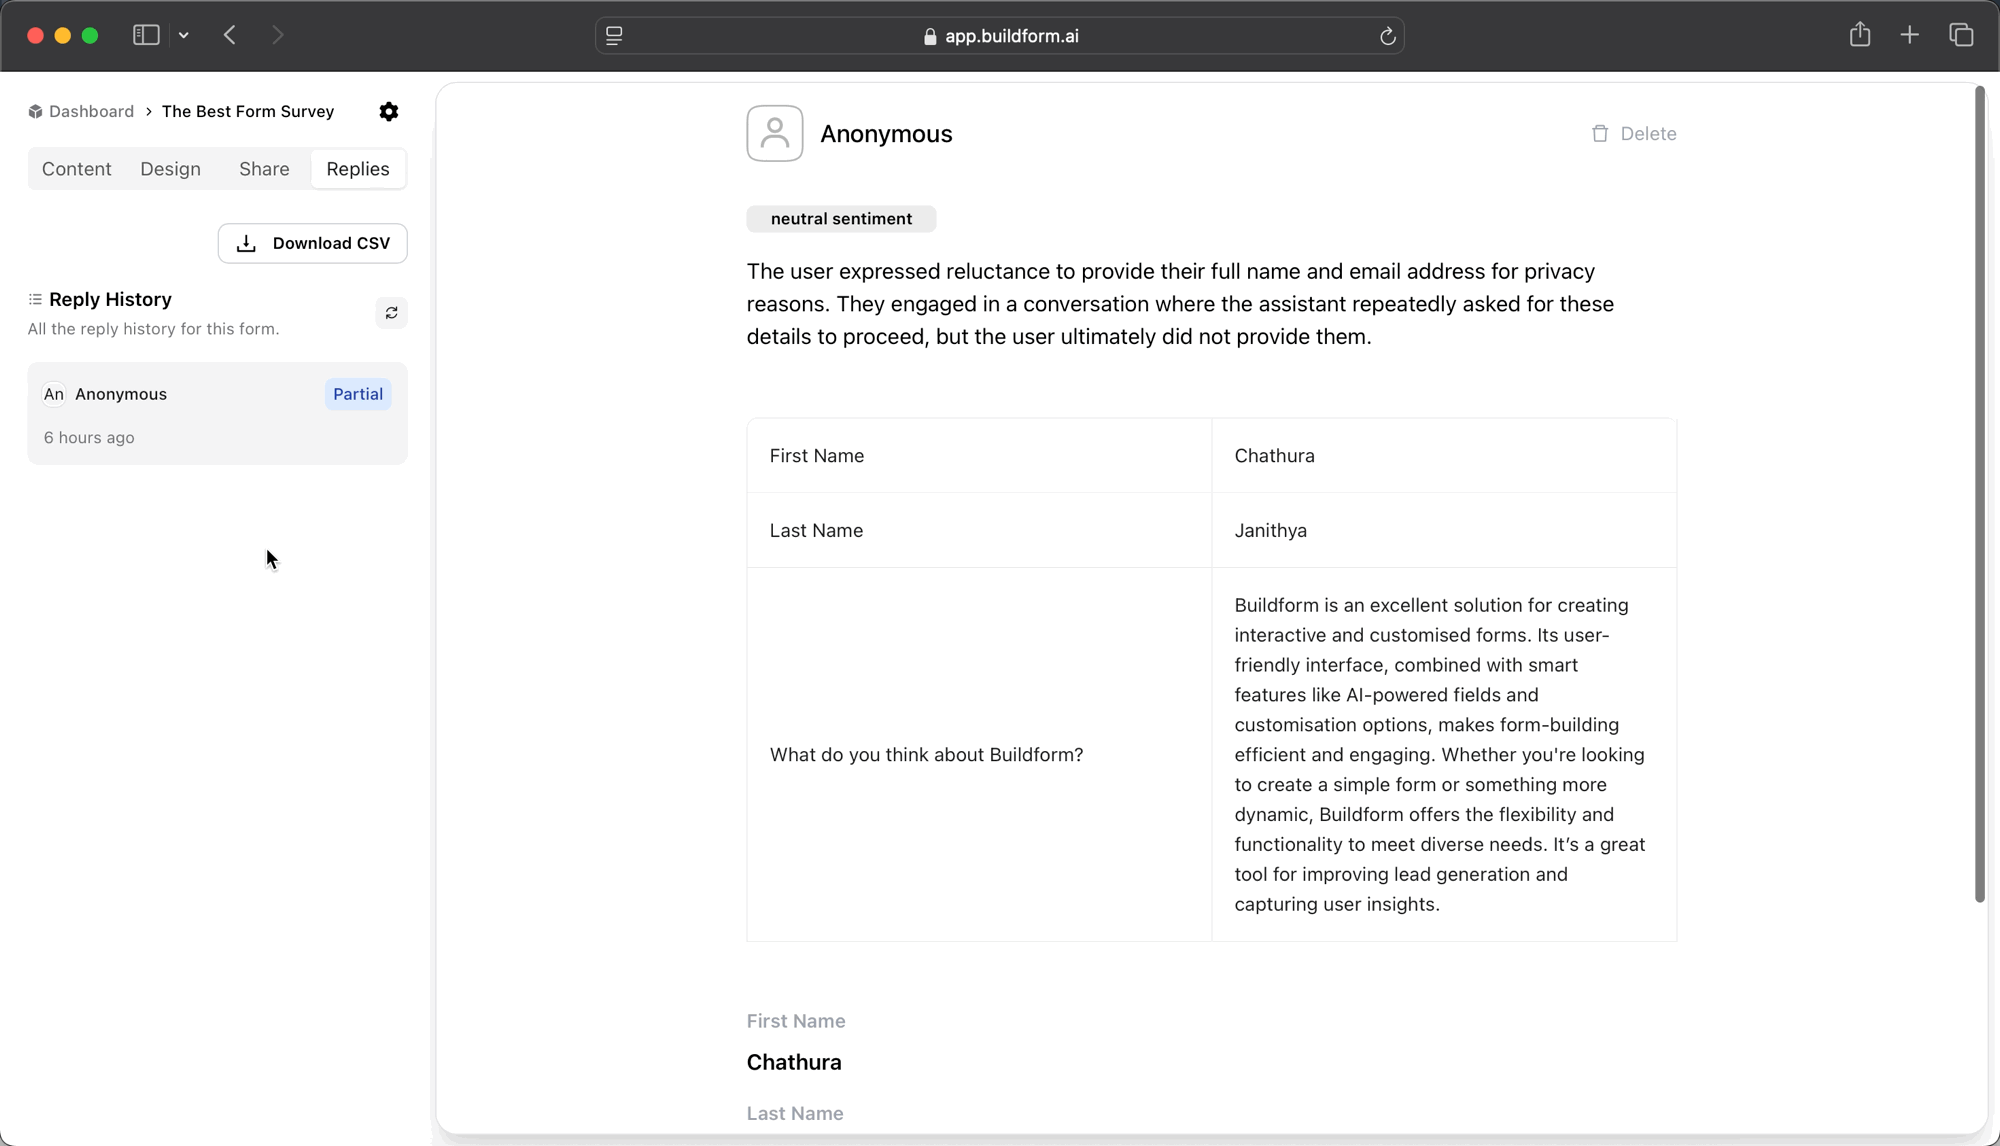Click the Reply History list icon
Viewport: 2000px width, 1146px height.
[x=35, y=299]
